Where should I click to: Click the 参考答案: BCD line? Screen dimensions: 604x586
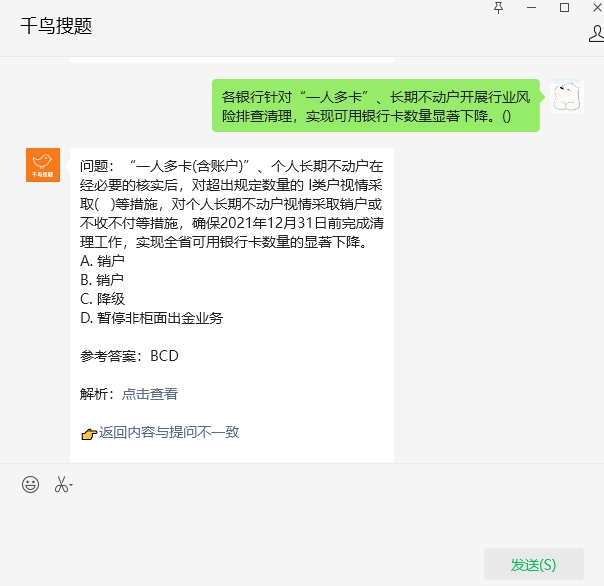point(129,356)
